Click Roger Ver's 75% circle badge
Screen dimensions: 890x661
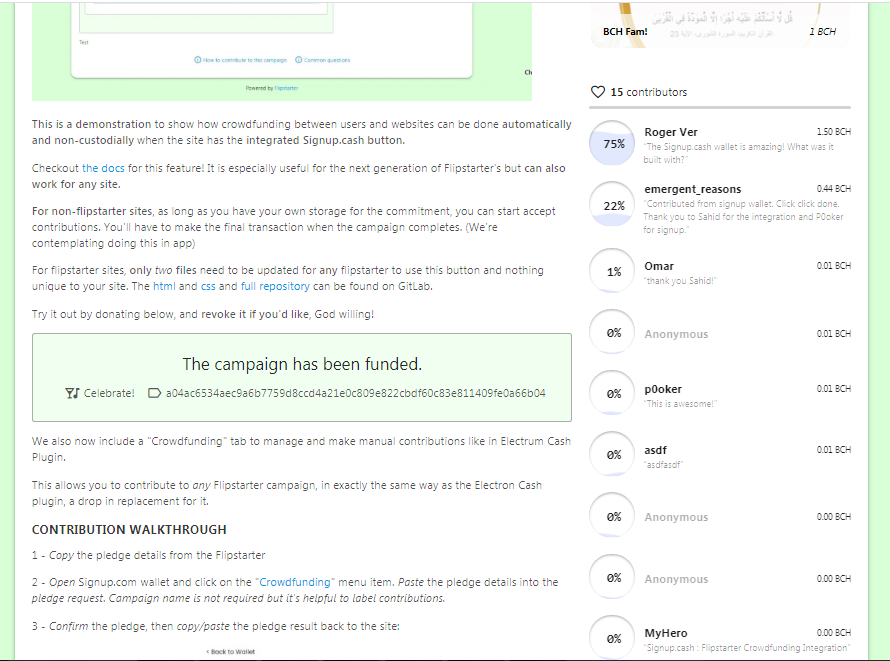pyautogui.click(x=612, y=143)
